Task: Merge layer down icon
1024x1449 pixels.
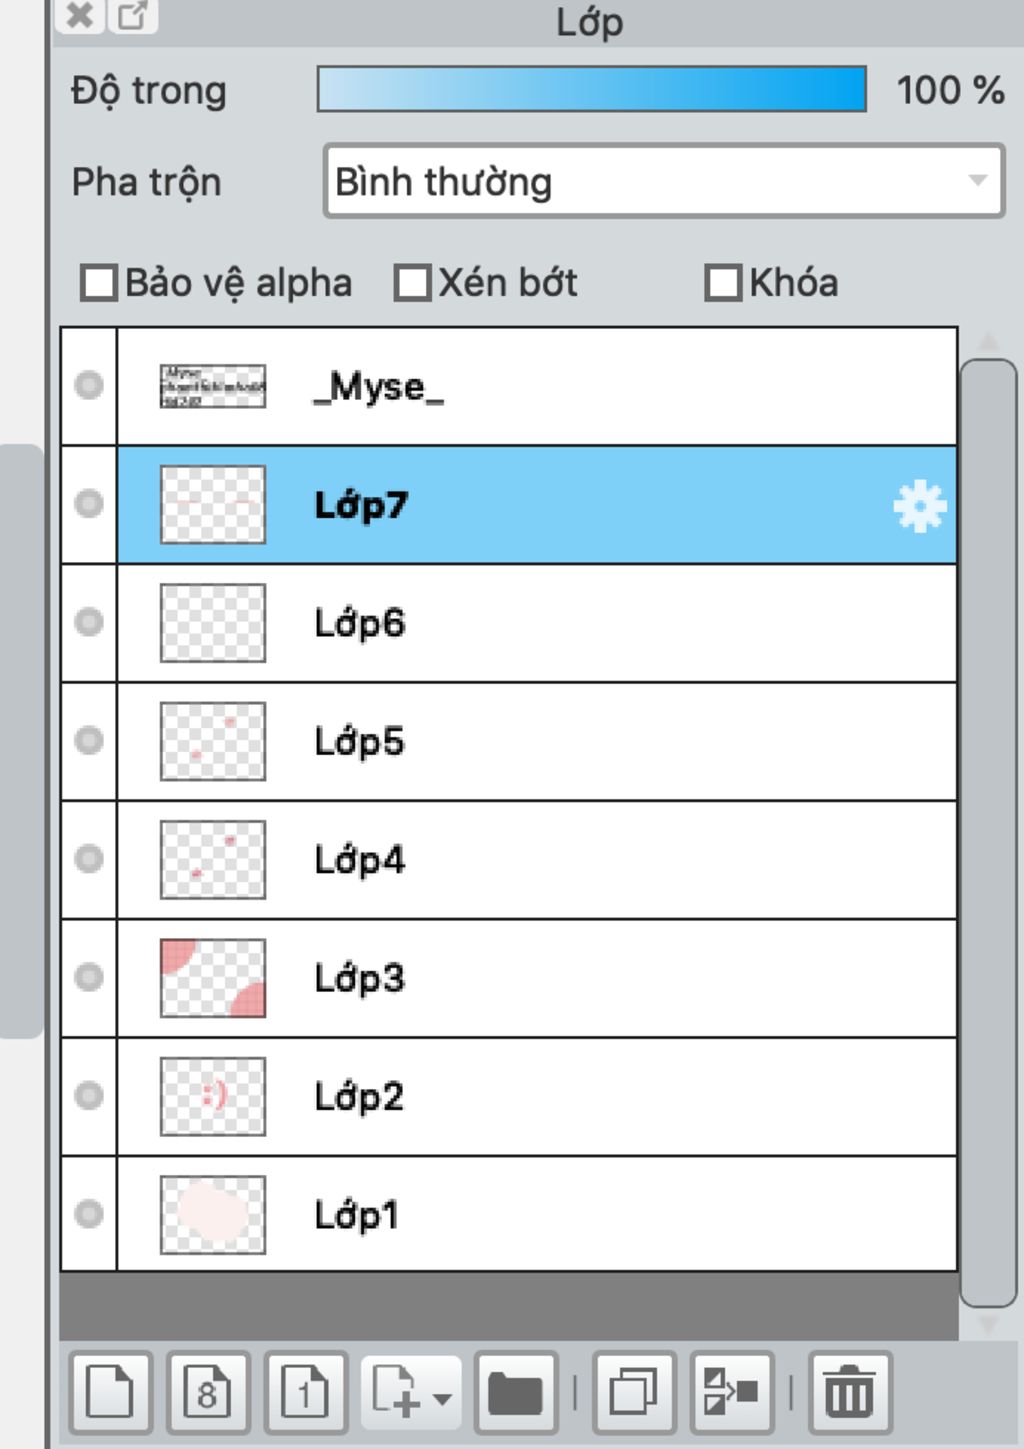Action: click(x=731, y=1391)
